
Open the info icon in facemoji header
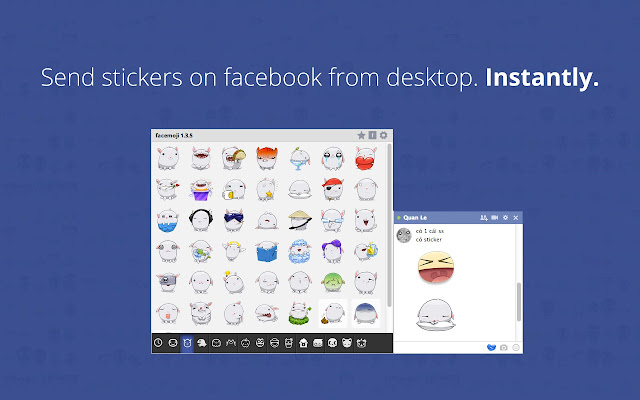click(x=372, y=135)
